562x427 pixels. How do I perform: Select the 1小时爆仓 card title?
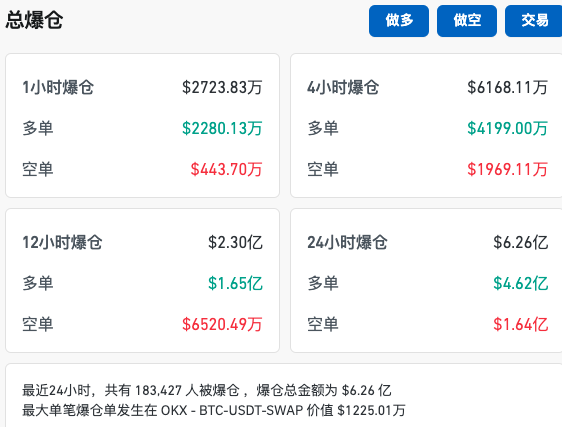pyautogui.click(x=58, y=87)
